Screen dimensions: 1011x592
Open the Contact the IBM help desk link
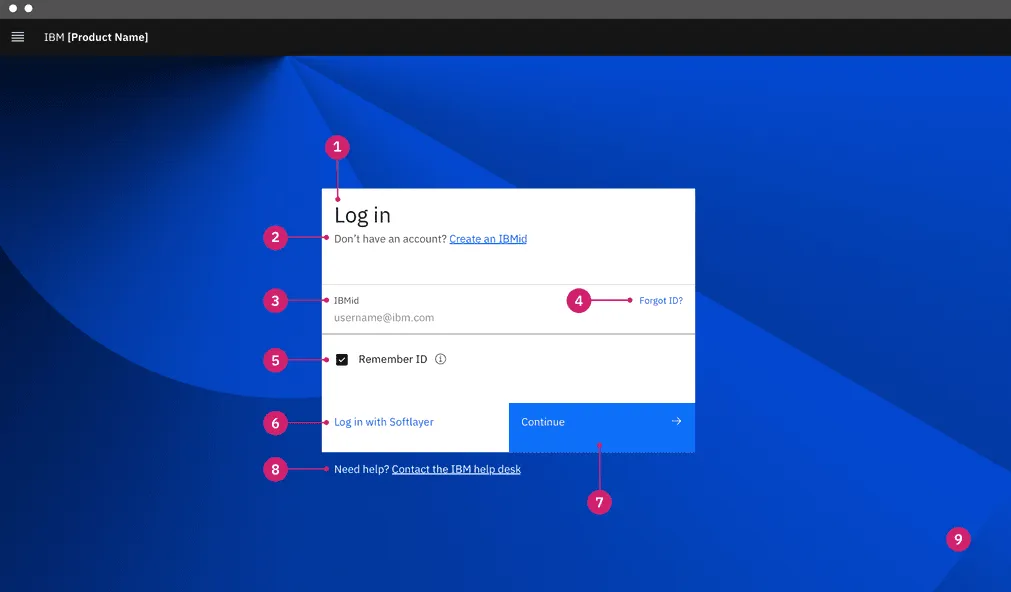pyautogui.click(x=456, y=469)
